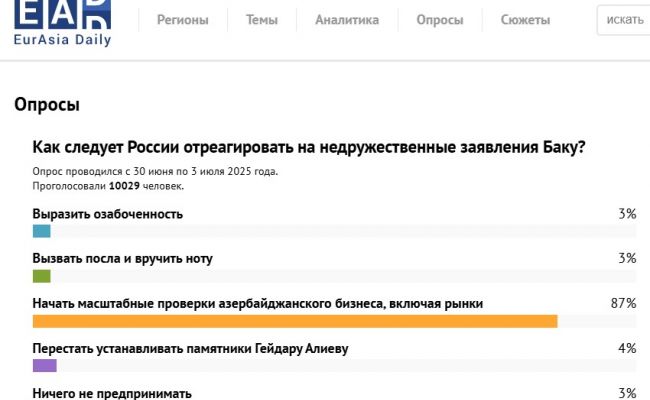This screenshot has width=650, height=400.
Task: Open the Сюжеты navigation item
Action: coord(525,20)
